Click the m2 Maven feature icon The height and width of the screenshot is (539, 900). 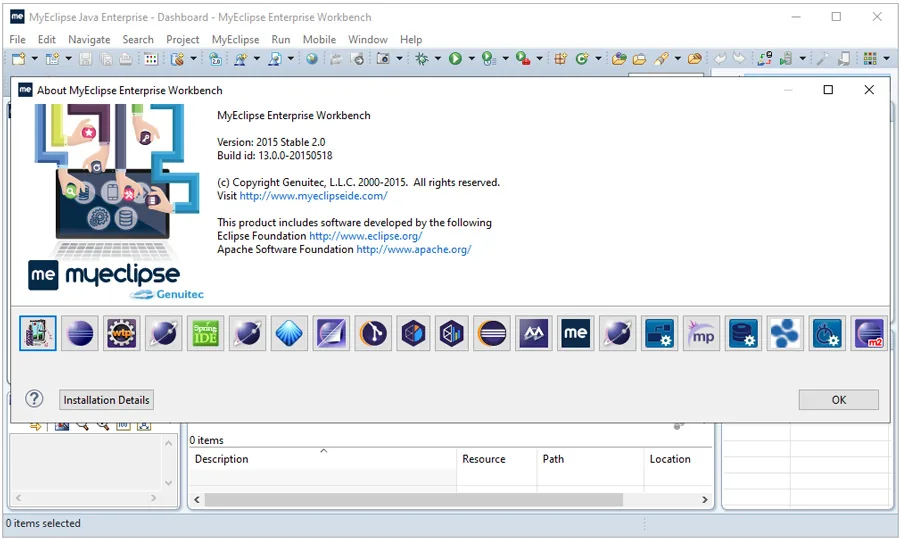pyautogui.click(x=869, y=333)
